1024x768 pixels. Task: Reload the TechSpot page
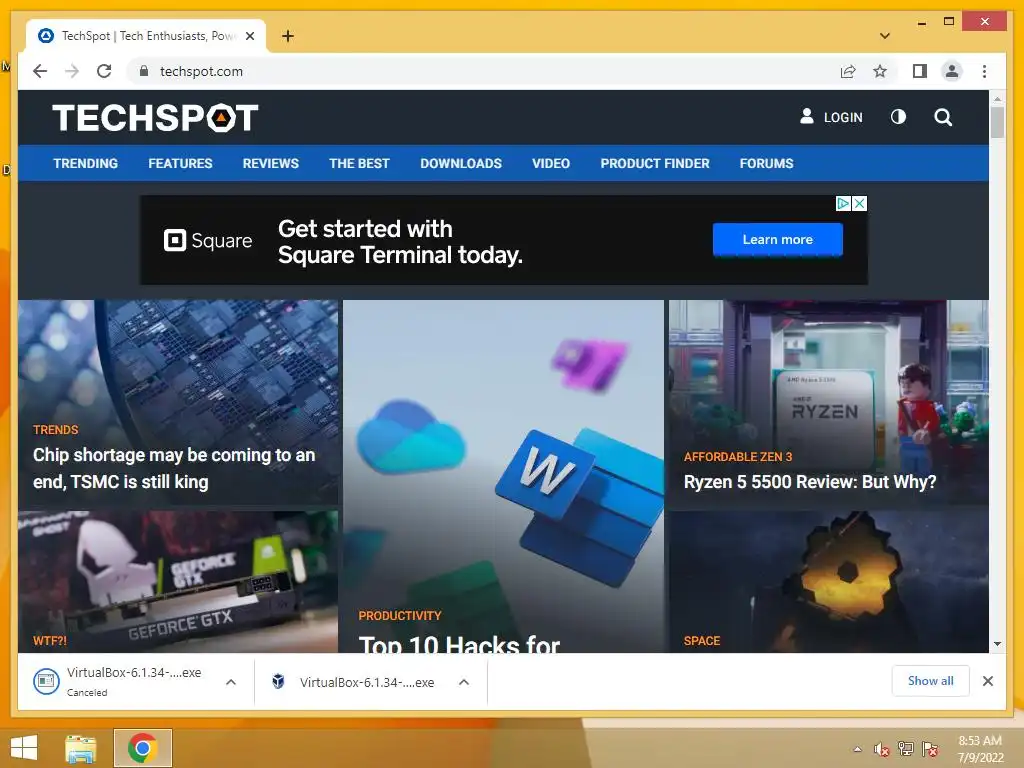(104, 71)
